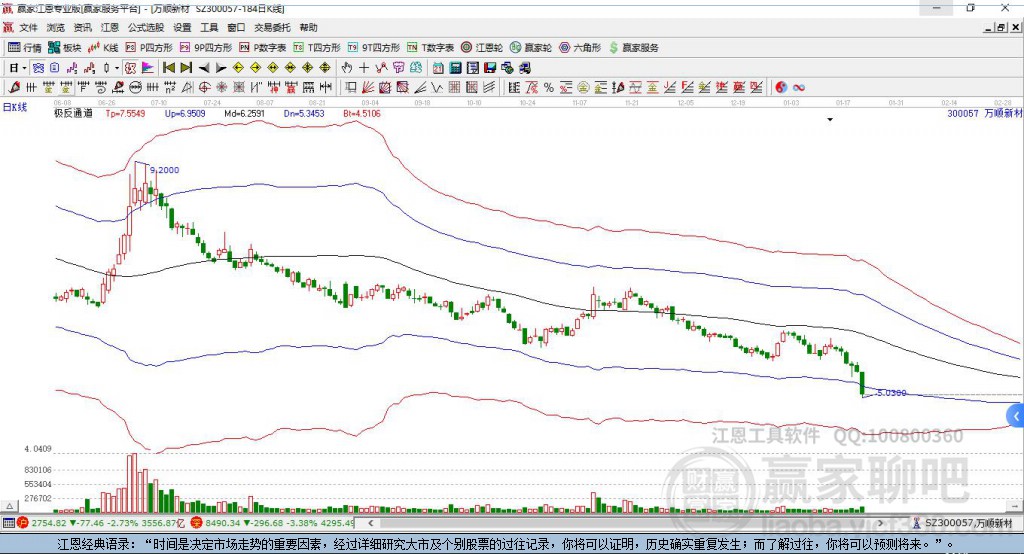The width and height of the screenshot is (1024, 554).
Task: Open the 9P四方形 tool
Action: 206,48
